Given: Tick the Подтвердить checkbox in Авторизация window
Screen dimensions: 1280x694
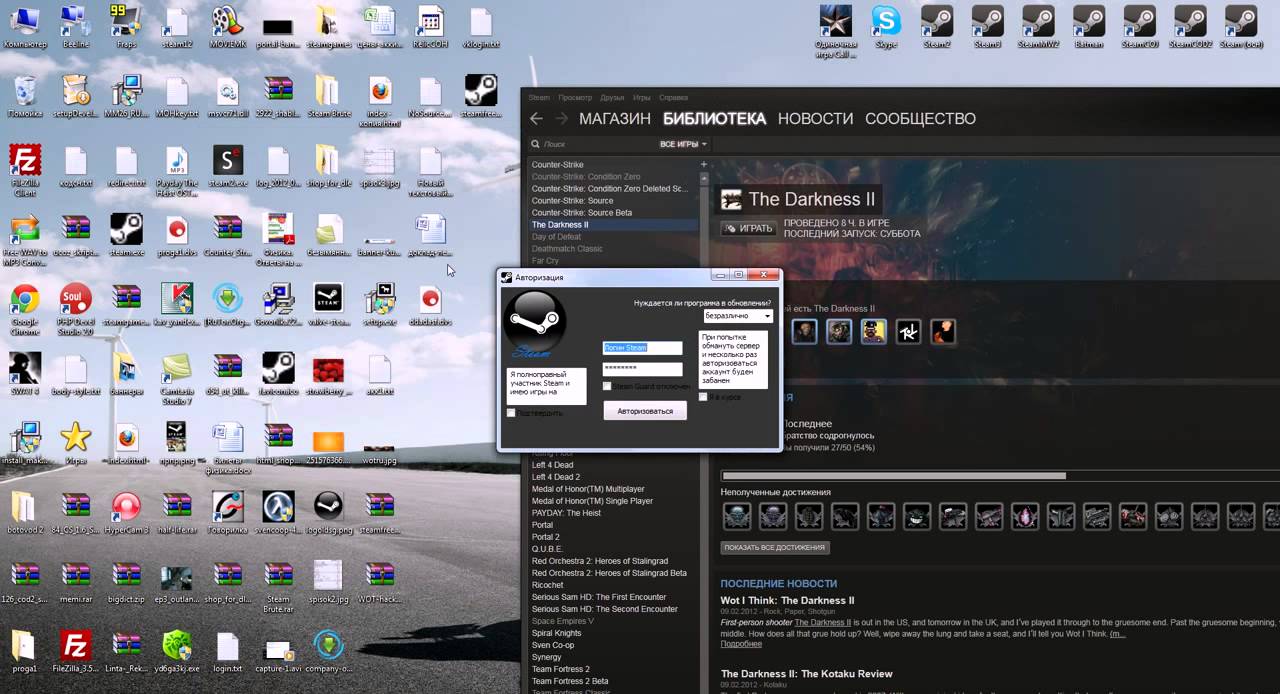Looking at the screenshot, I should [x=512, y=413].
